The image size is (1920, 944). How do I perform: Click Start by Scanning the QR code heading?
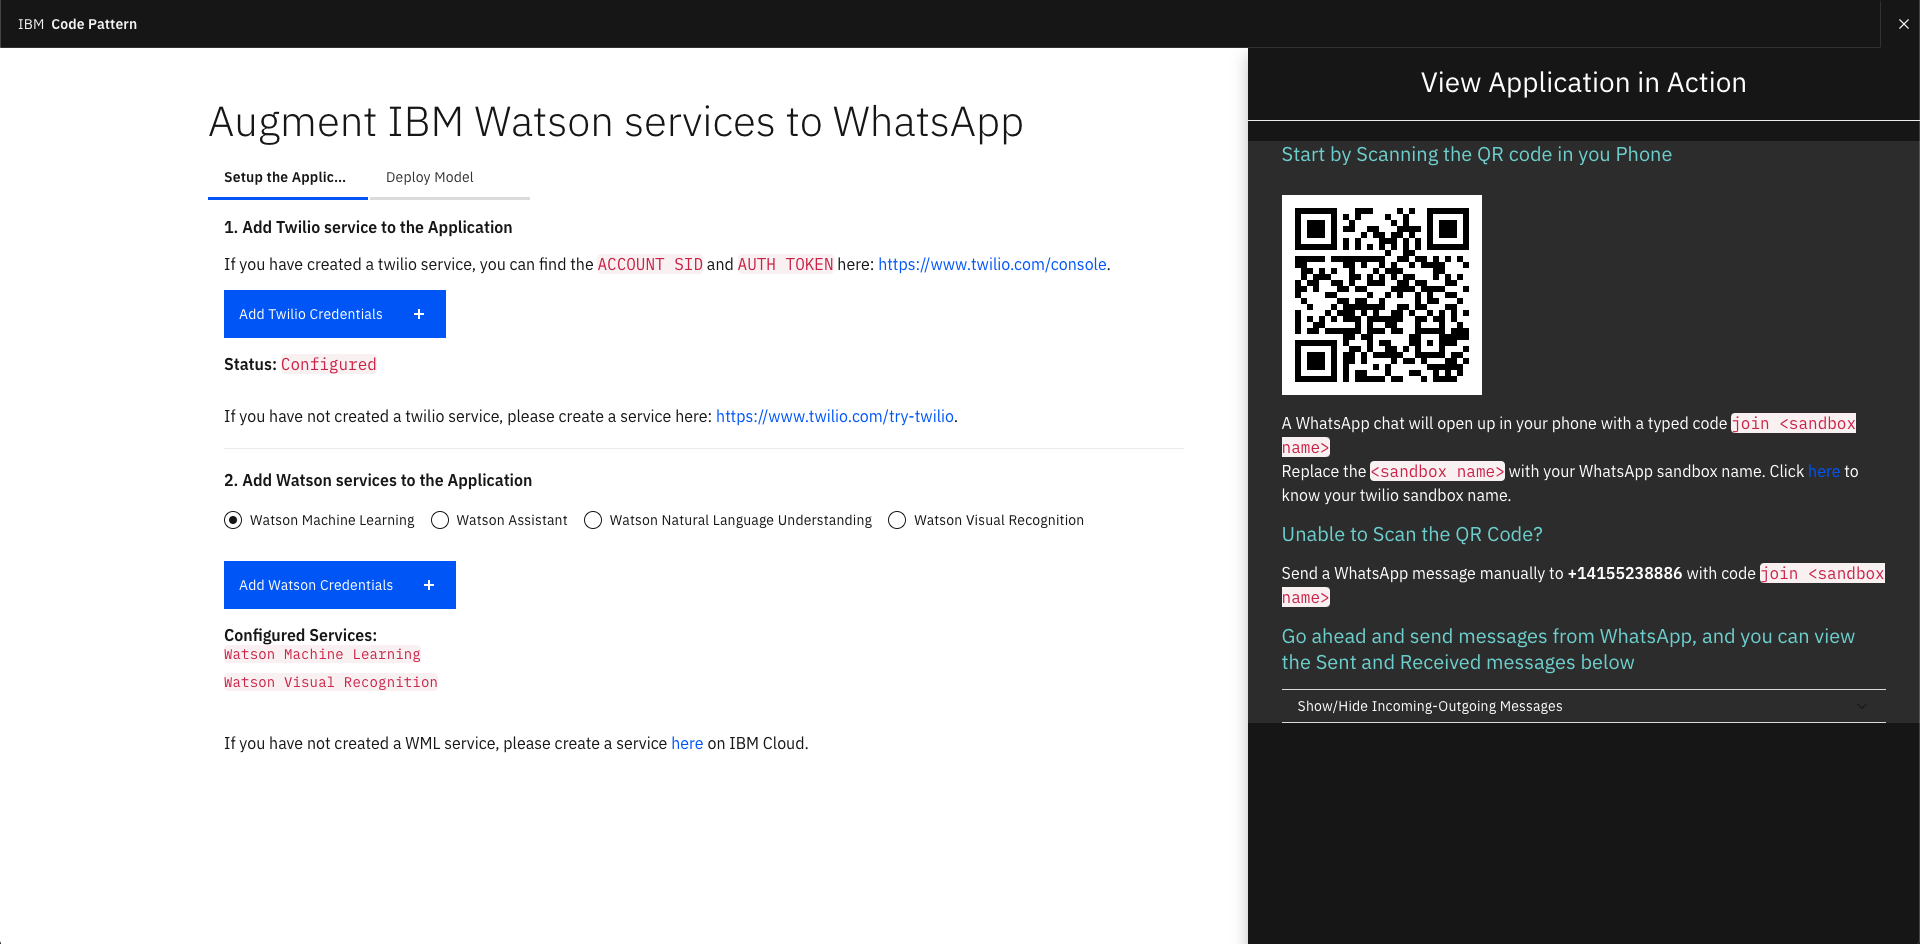[x=1477, y=154]
